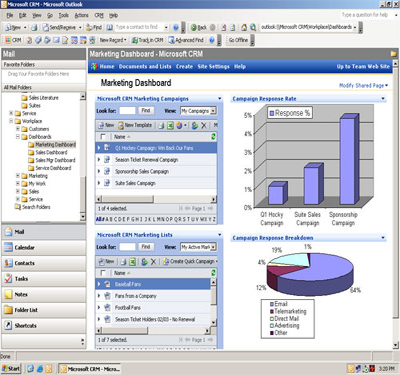Toggle select-all checkbox in campaigns list
The height and width of the screenshot is (375, 400).
[103, 137]
